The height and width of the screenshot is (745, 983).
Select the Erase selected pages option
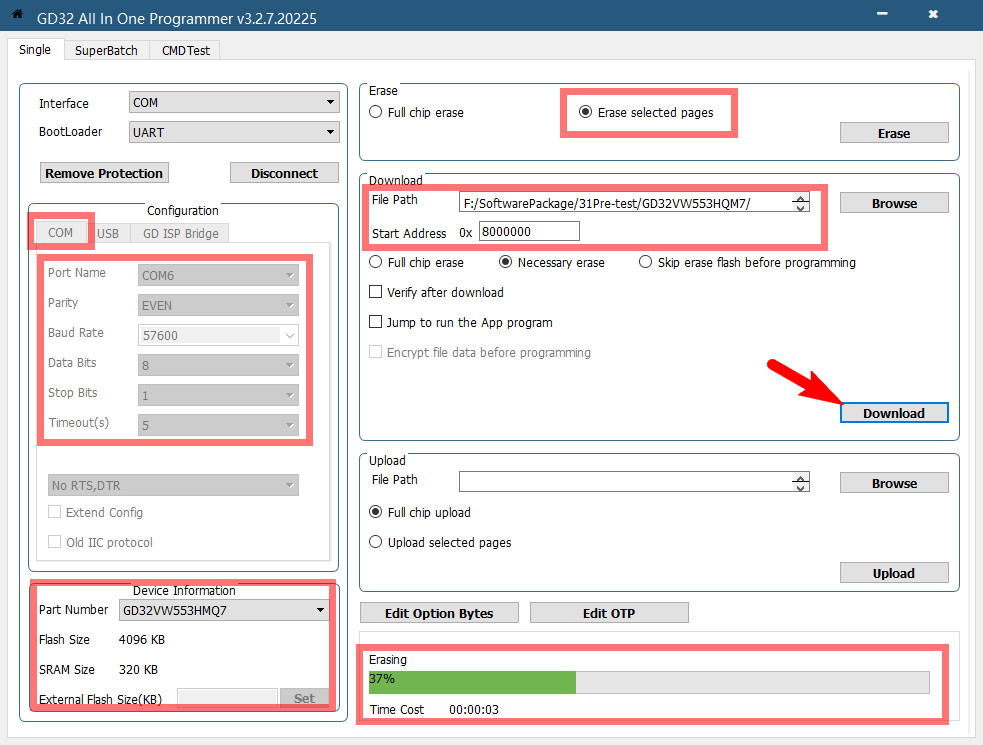(x=586, y=113)
